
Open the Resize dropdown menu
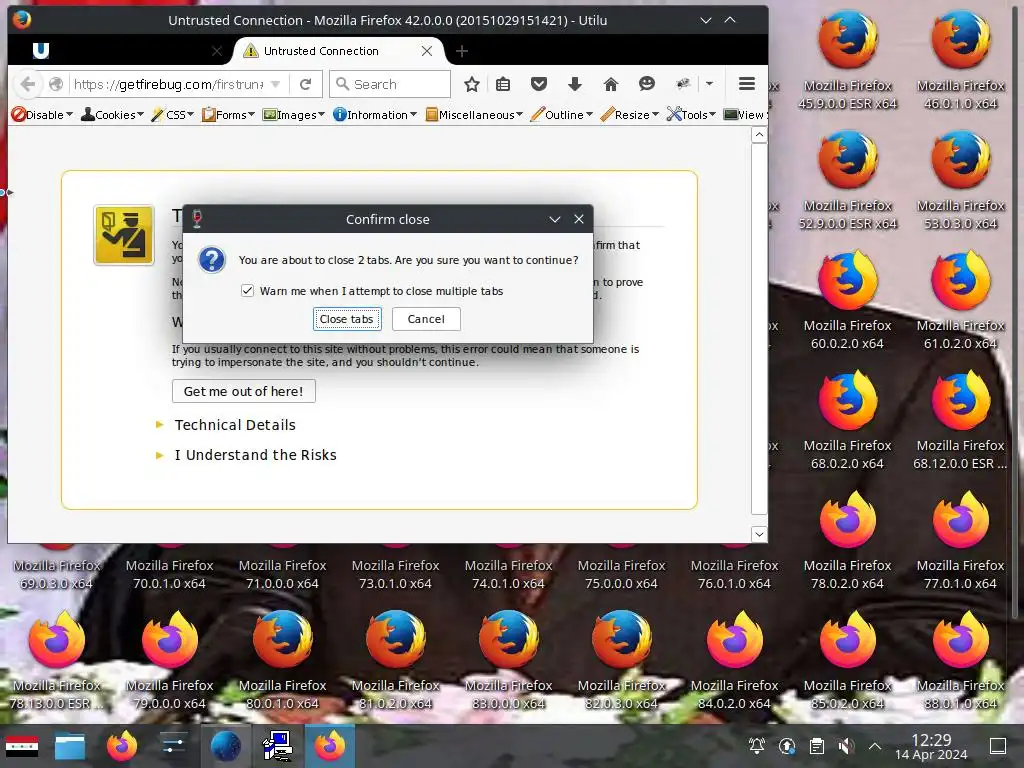(629, 115)
